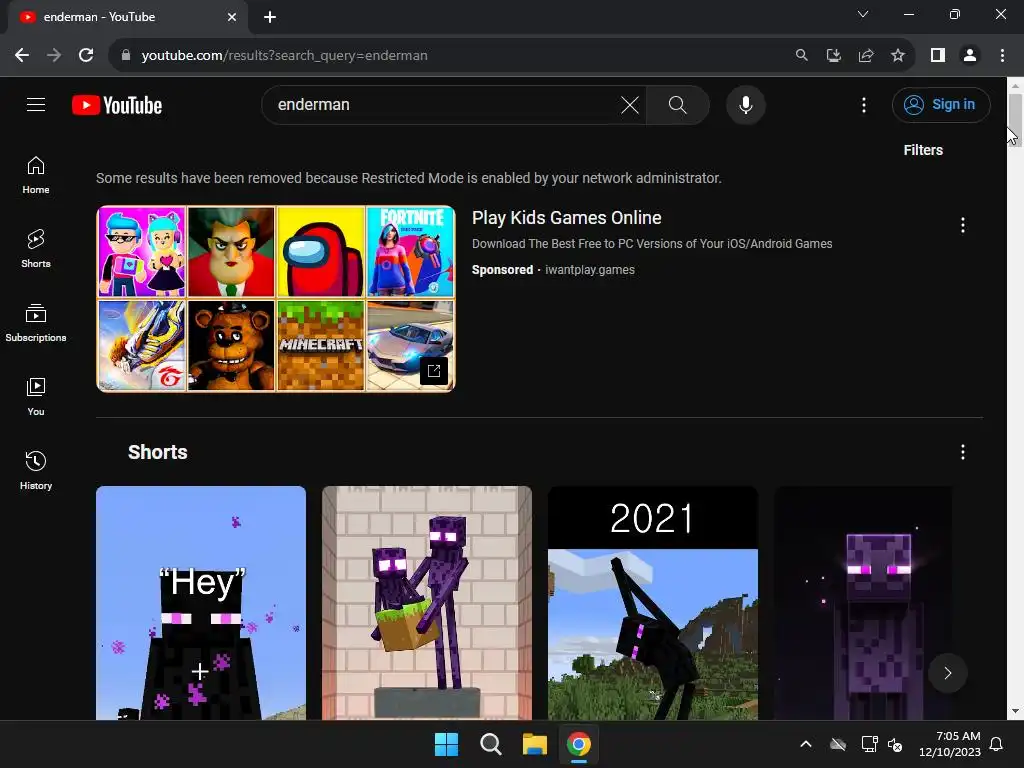Show next Shorts with the right arrow
Viewport: 1024px width, 768px height.
[x=947, y=673]
